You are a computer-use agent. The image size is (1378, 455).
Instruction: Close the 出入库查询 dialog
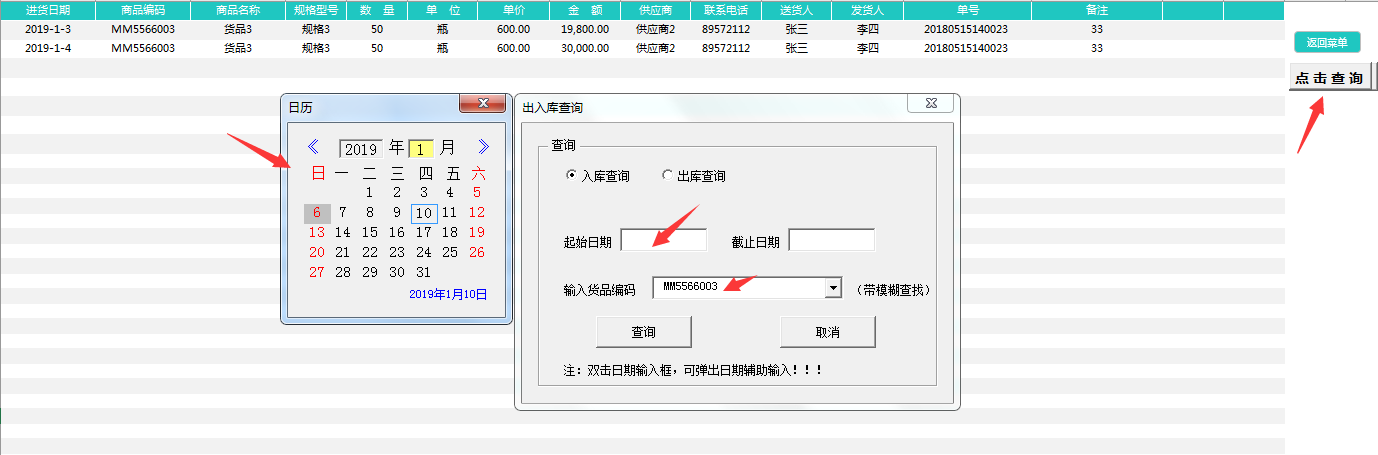click(929, 104)
